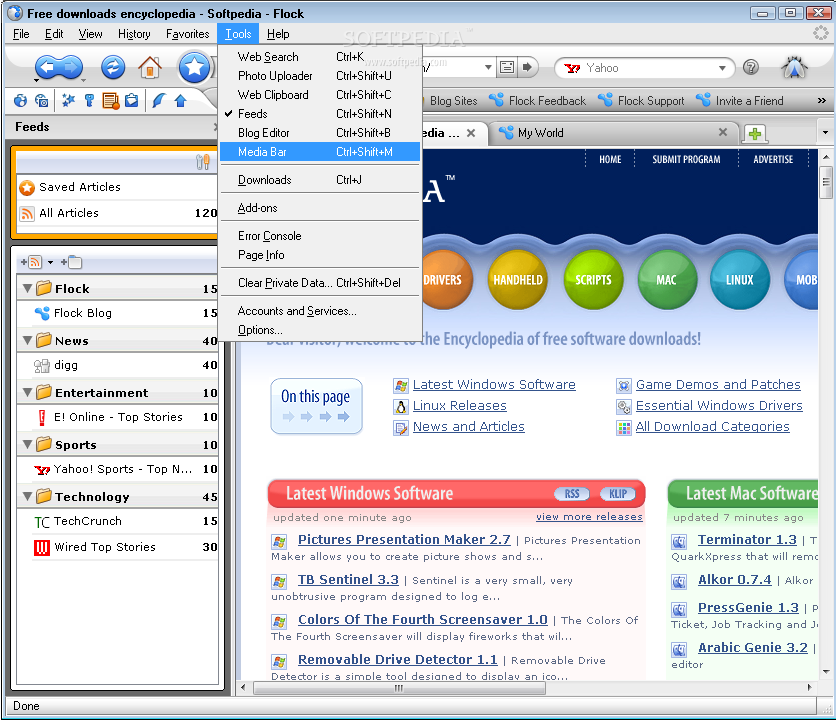This screenshot has height=721, width=836.
Task: Select Media Bar in the Tools menu
Action: [320, 152]
